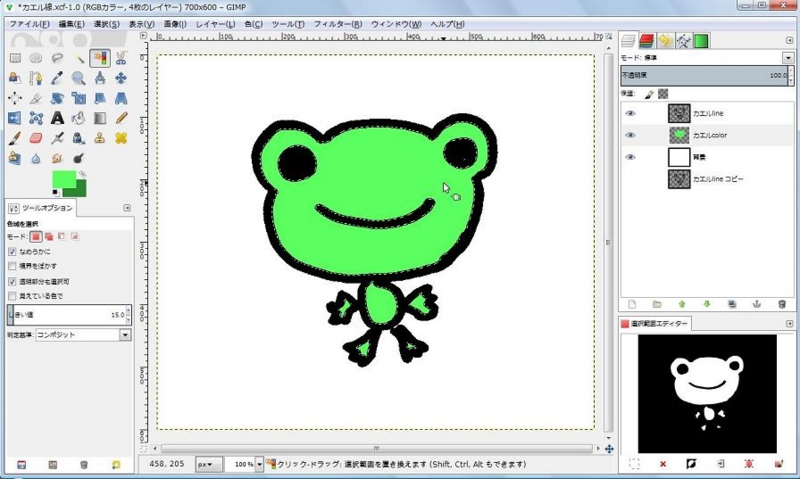Duplicate the current layer button
Image resolution: width=800 pixels, height=479 pixels.
tap(732, 305)
